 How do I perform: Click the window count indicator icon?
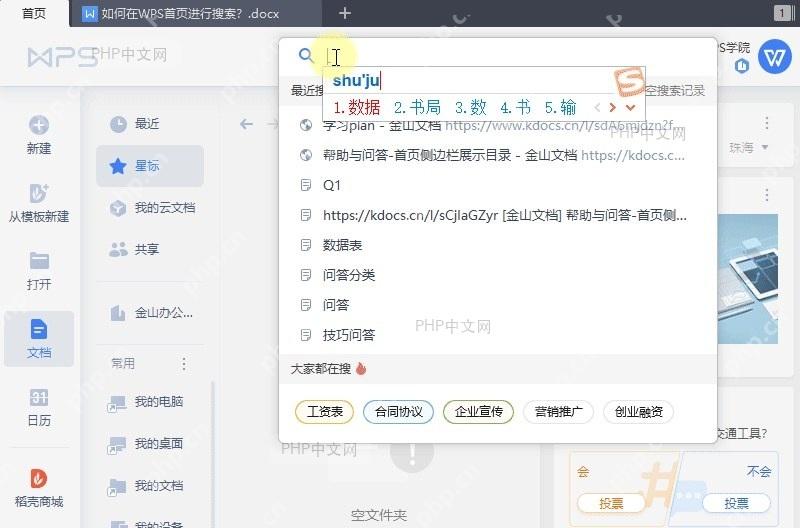click(782, 13)
